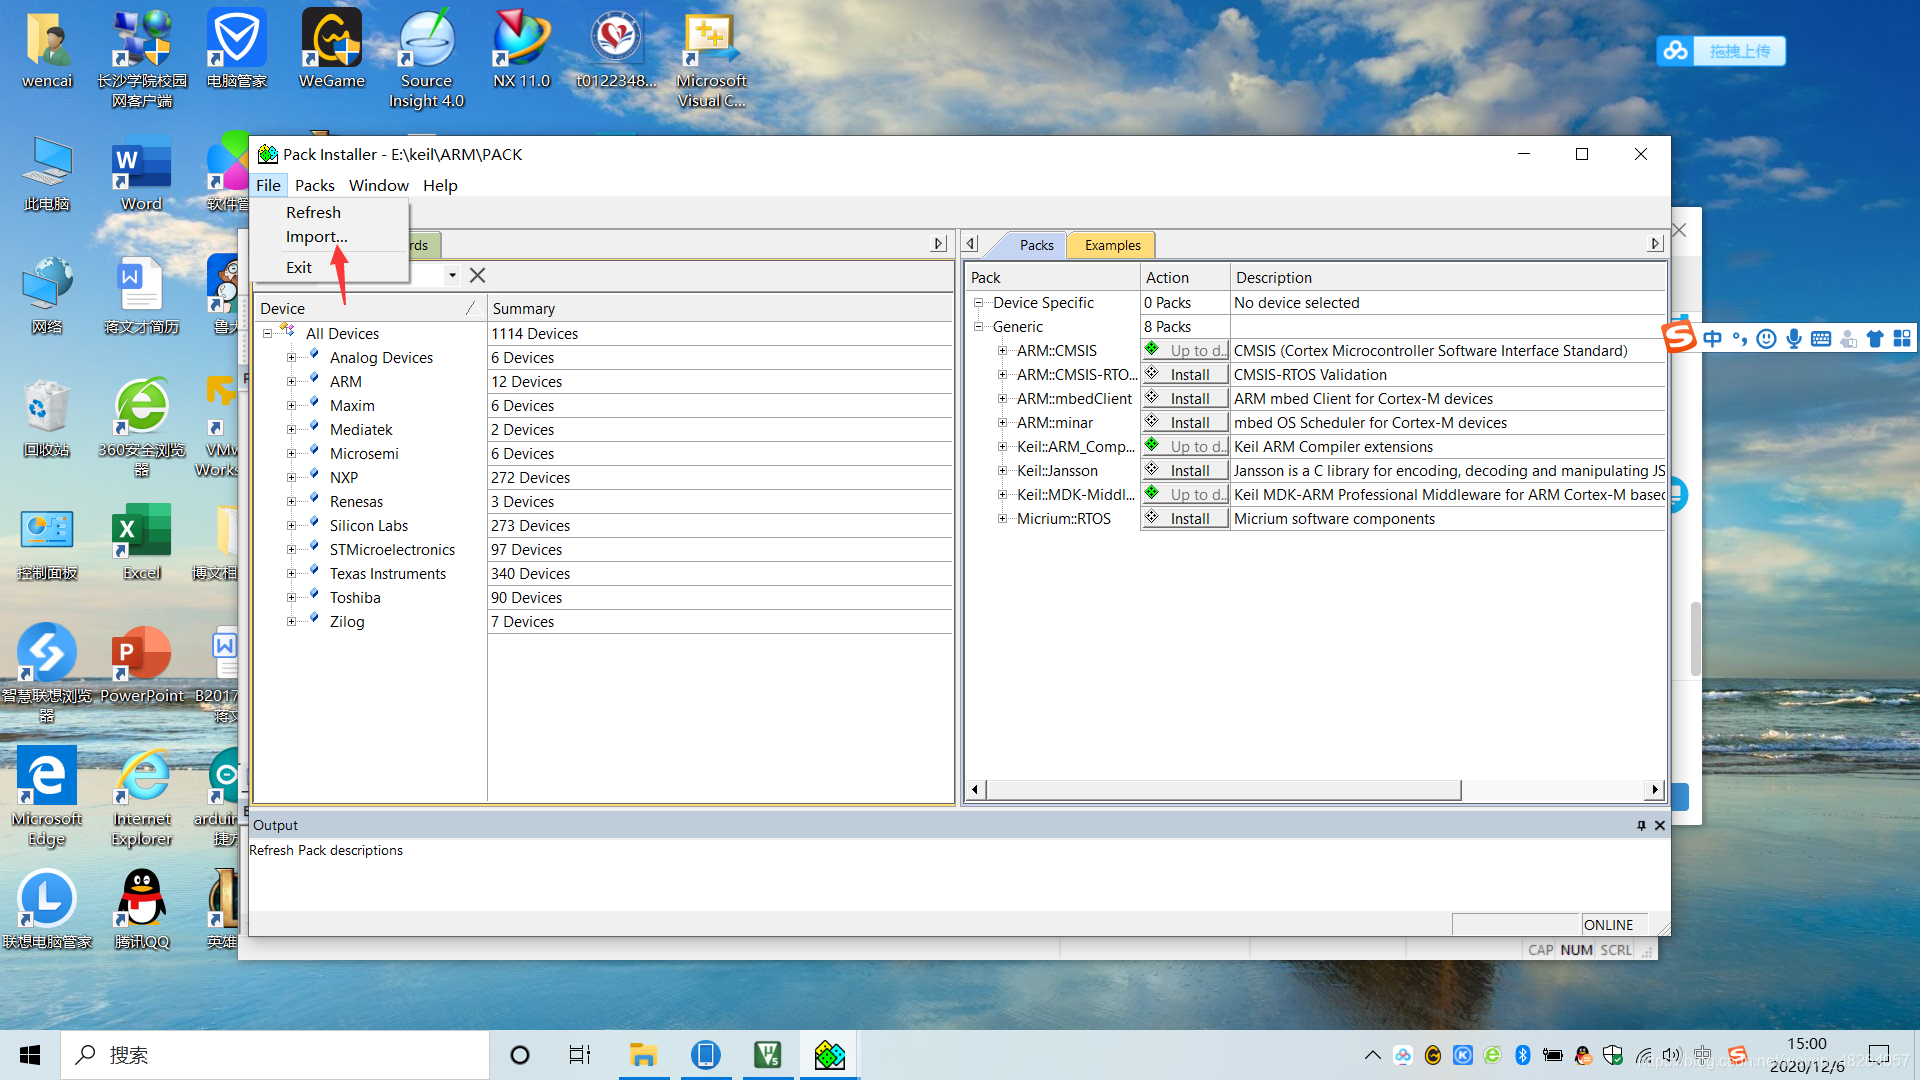This screenshot has width=1920, height=1080.
Task: Expand the Generic packs category
Action: [980, 326]
